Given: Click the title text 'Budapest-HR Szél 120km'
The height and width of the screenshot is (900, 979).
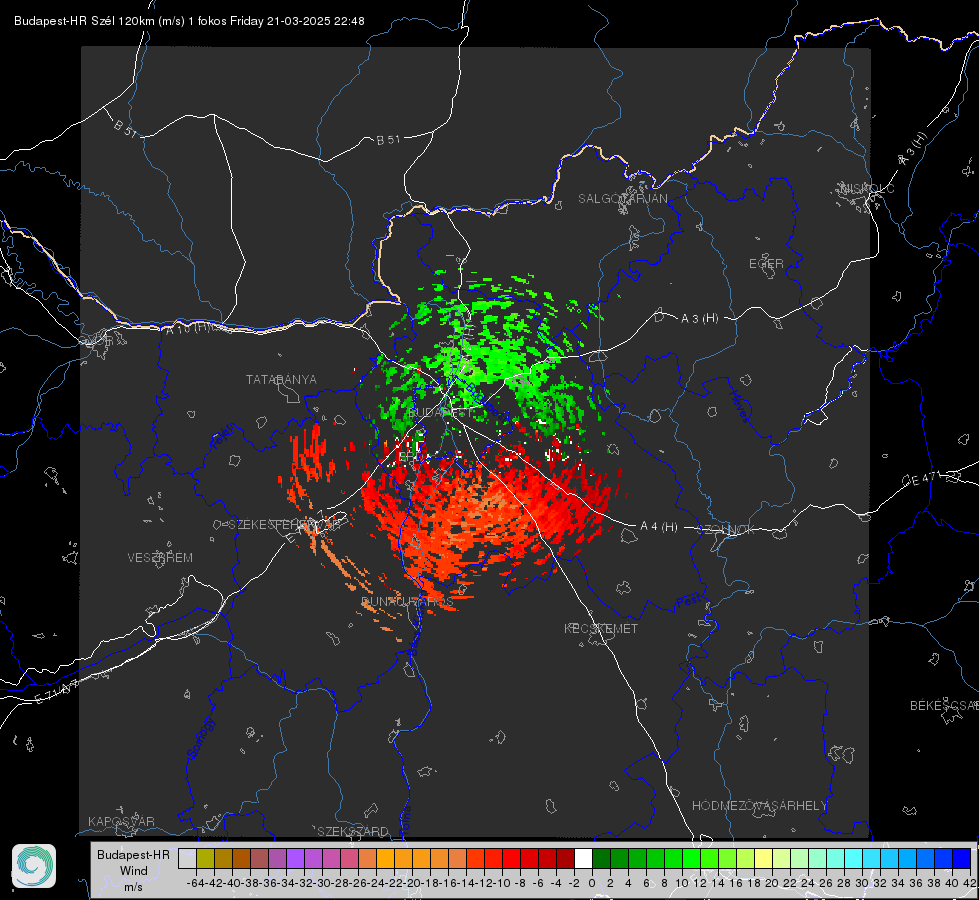Looking at the screenshot, I should coord(84,21).
